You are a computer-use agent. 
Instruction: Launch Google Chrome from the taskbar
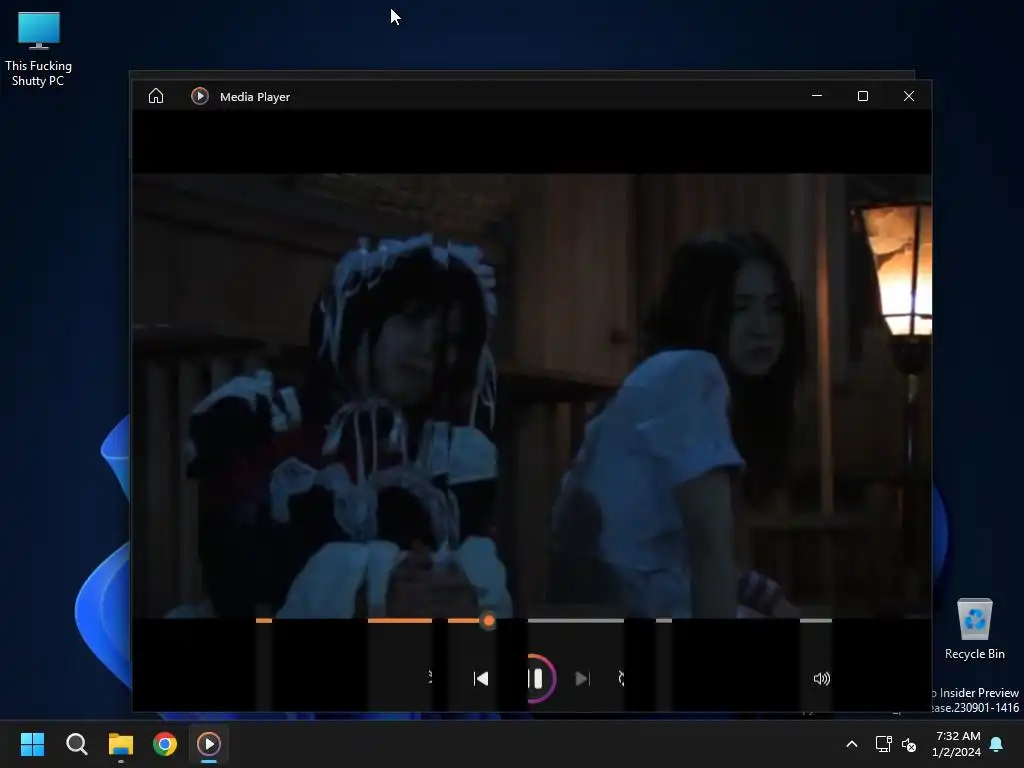(165, 744)
